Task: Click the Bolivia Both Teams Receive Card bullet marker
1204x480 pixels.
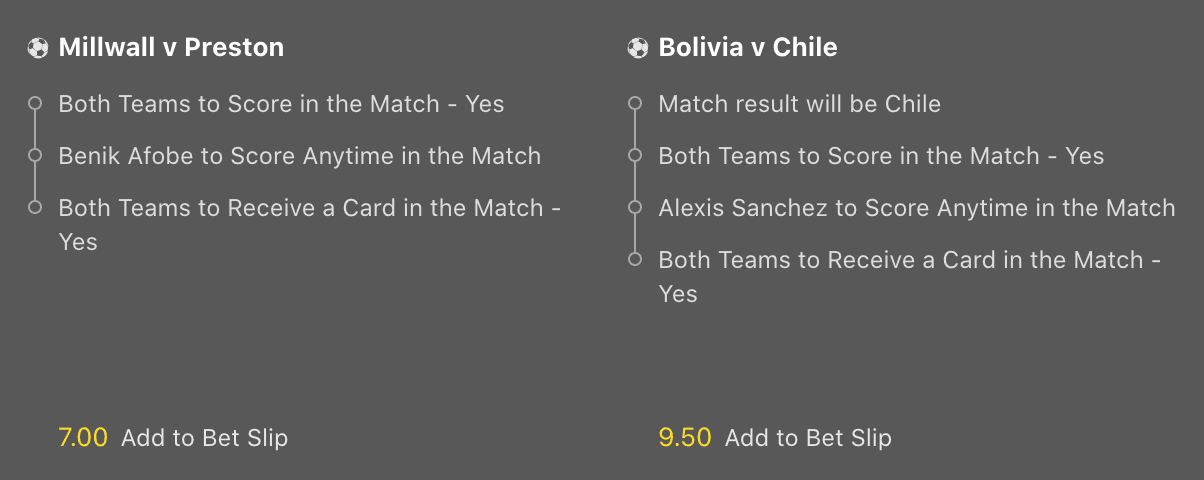Action: click(x=635, y=259)
